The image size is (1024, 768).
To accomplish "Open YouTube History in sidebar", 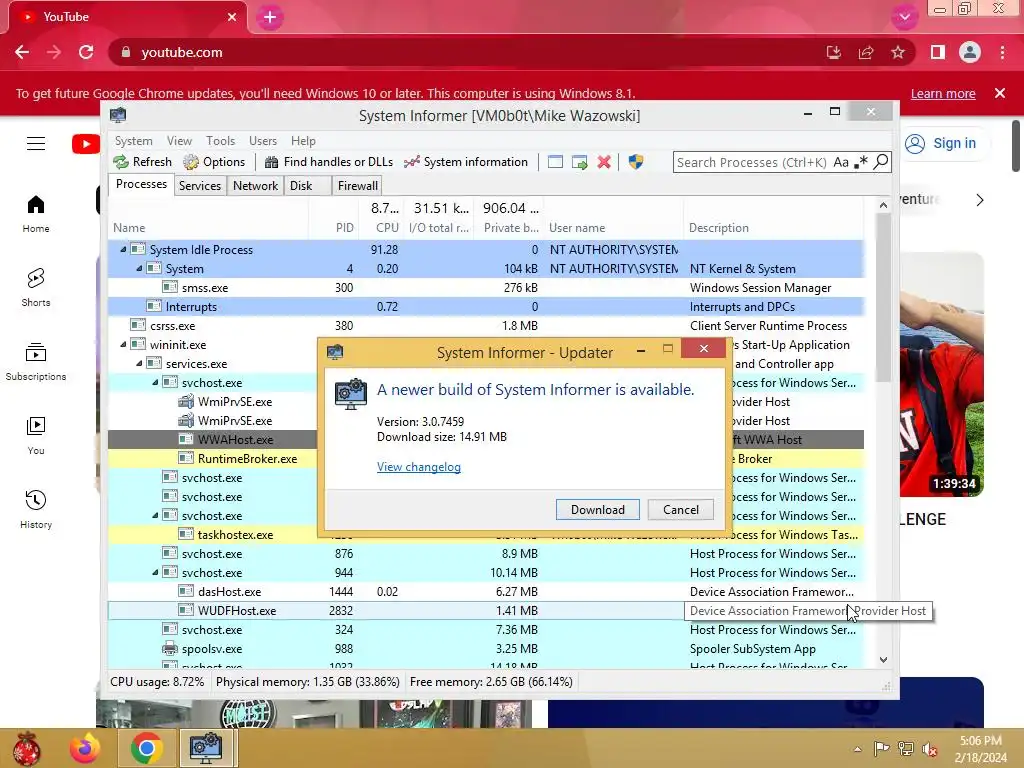I will point(36,509).
